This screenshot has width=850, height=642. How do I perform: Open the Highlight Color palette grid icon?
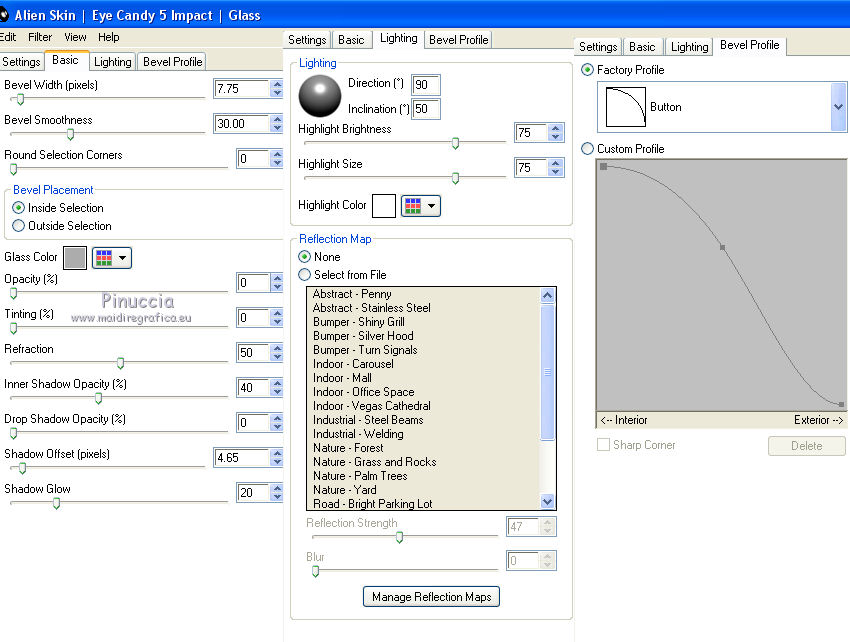click(414, 206)
